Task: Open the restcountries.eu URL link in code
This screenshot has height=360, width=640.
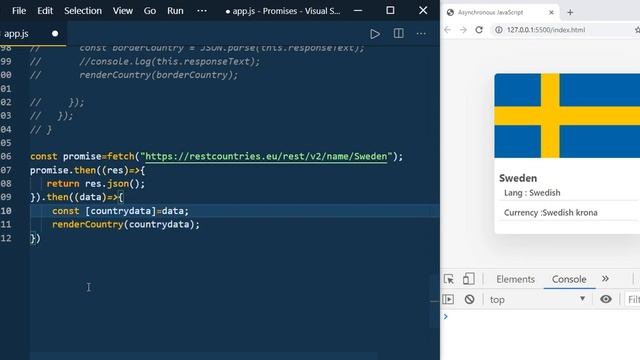Action: tap(266, 156)
